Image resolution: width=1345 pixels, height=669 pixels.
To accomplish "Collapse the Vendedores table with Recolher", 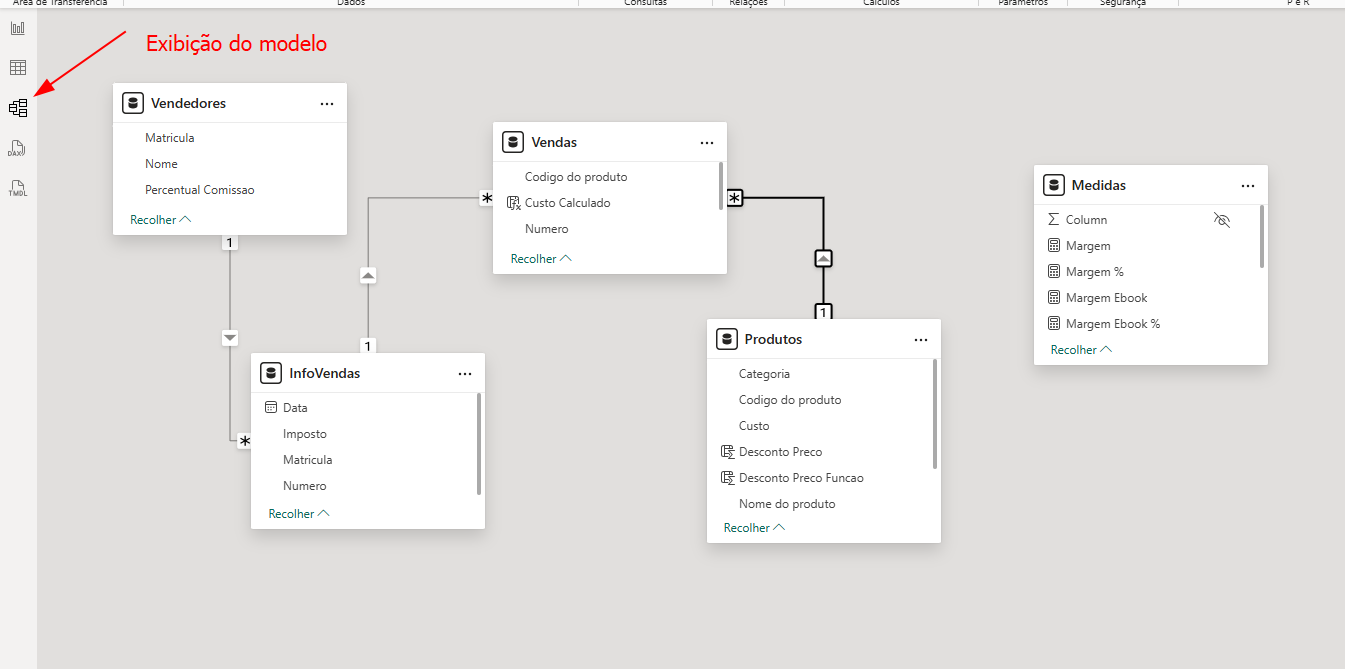I will point(160,219).
